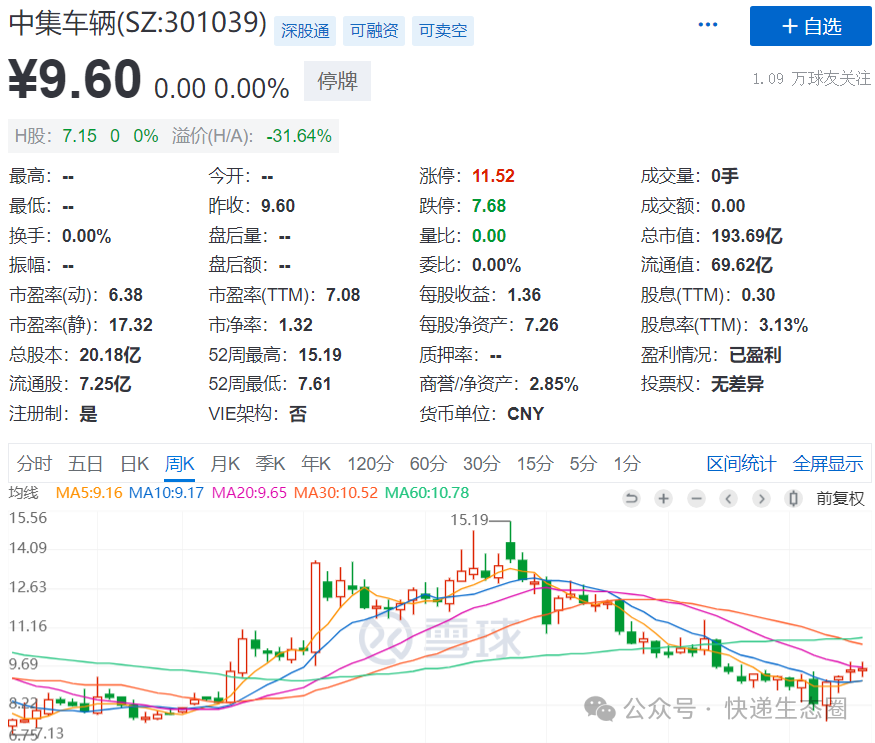Click the 1.09 万球友关注 follower count

point(811,79)
